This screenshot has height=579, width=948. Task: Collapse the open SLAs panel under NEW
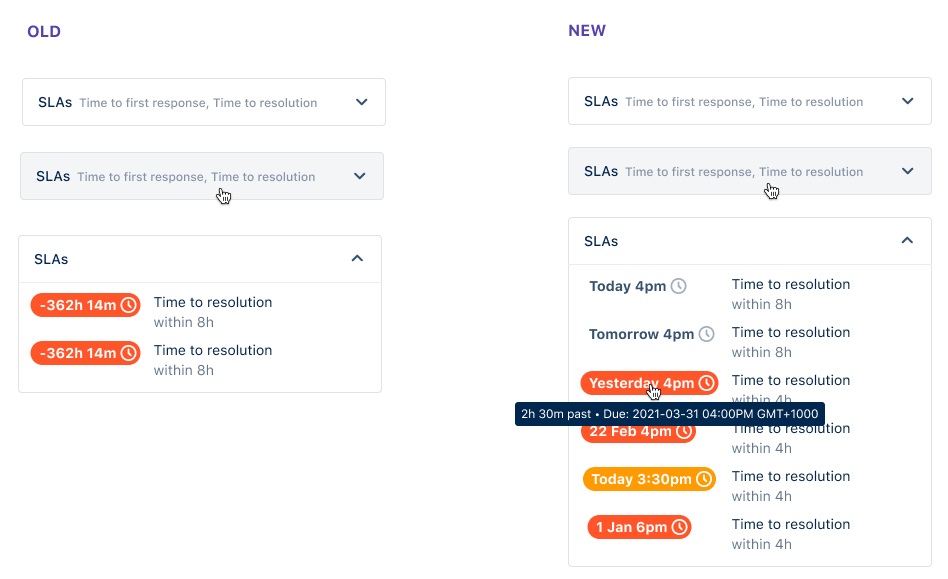coord(907,241)
